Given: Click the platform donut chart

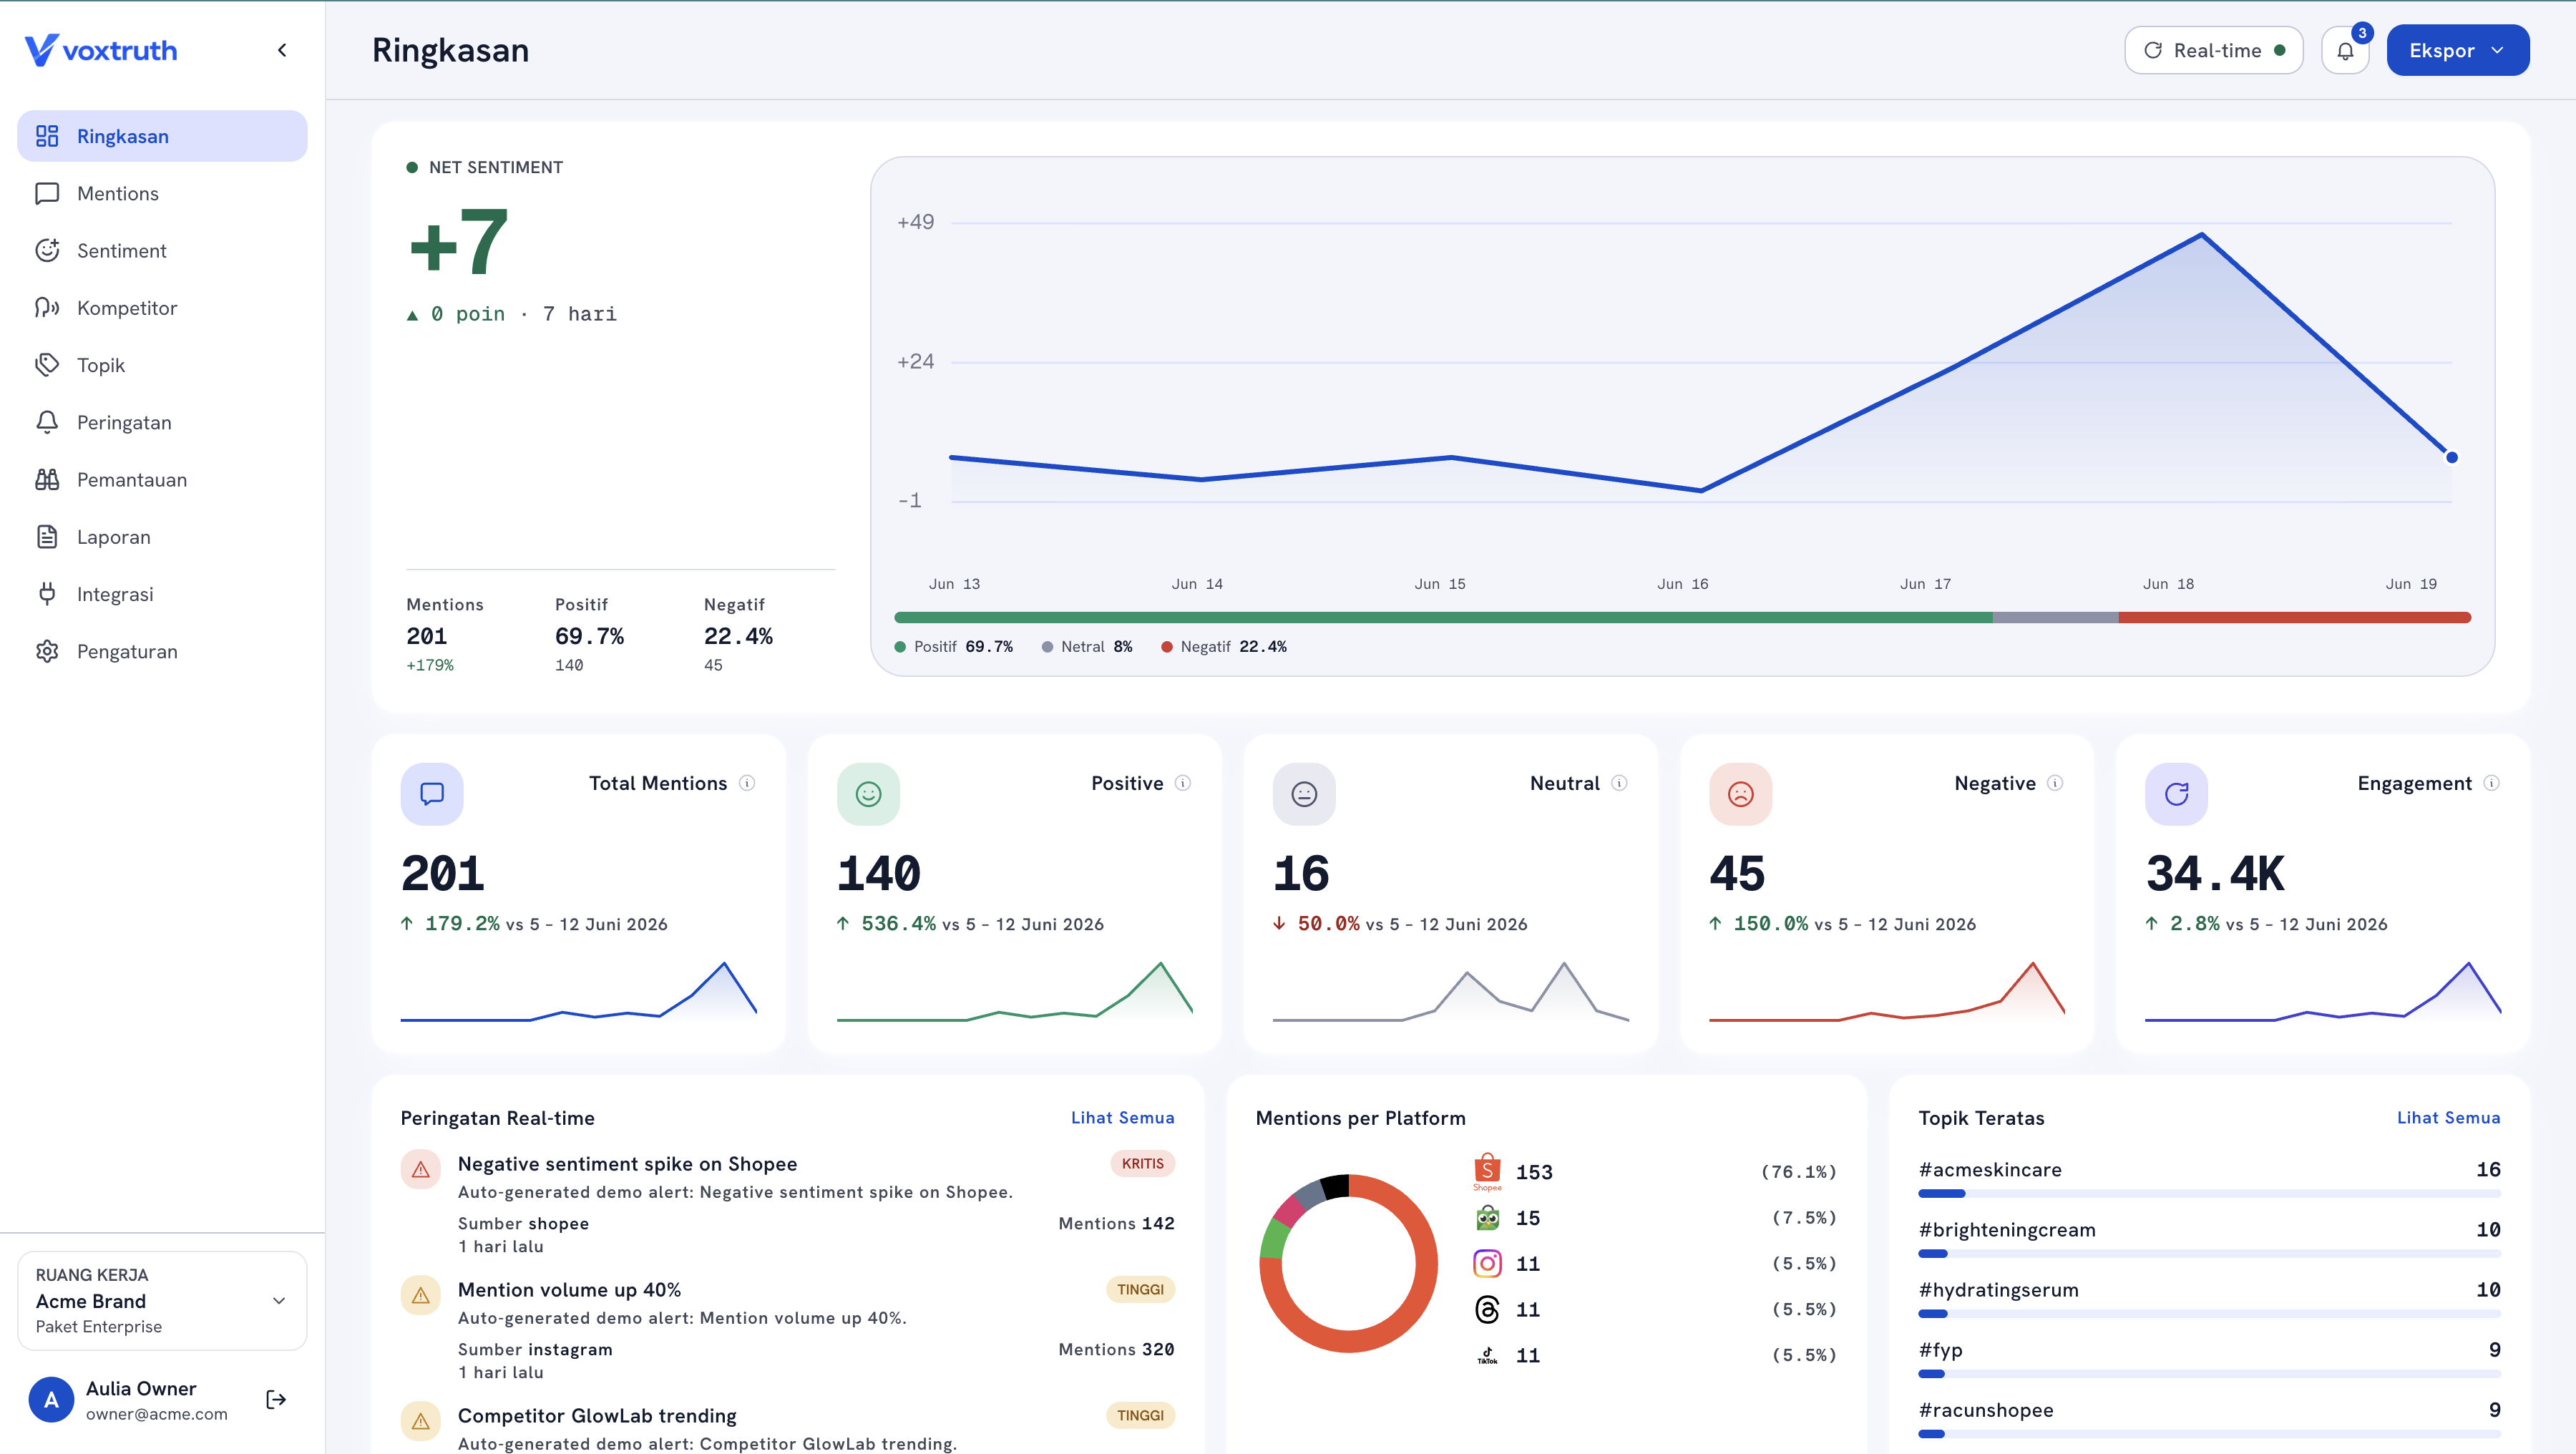Looking at the screenshot, I should point(1348,1263).
